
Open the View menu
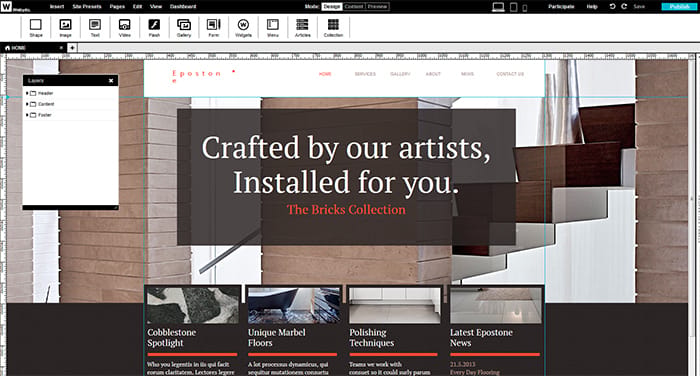click(156, 6)
